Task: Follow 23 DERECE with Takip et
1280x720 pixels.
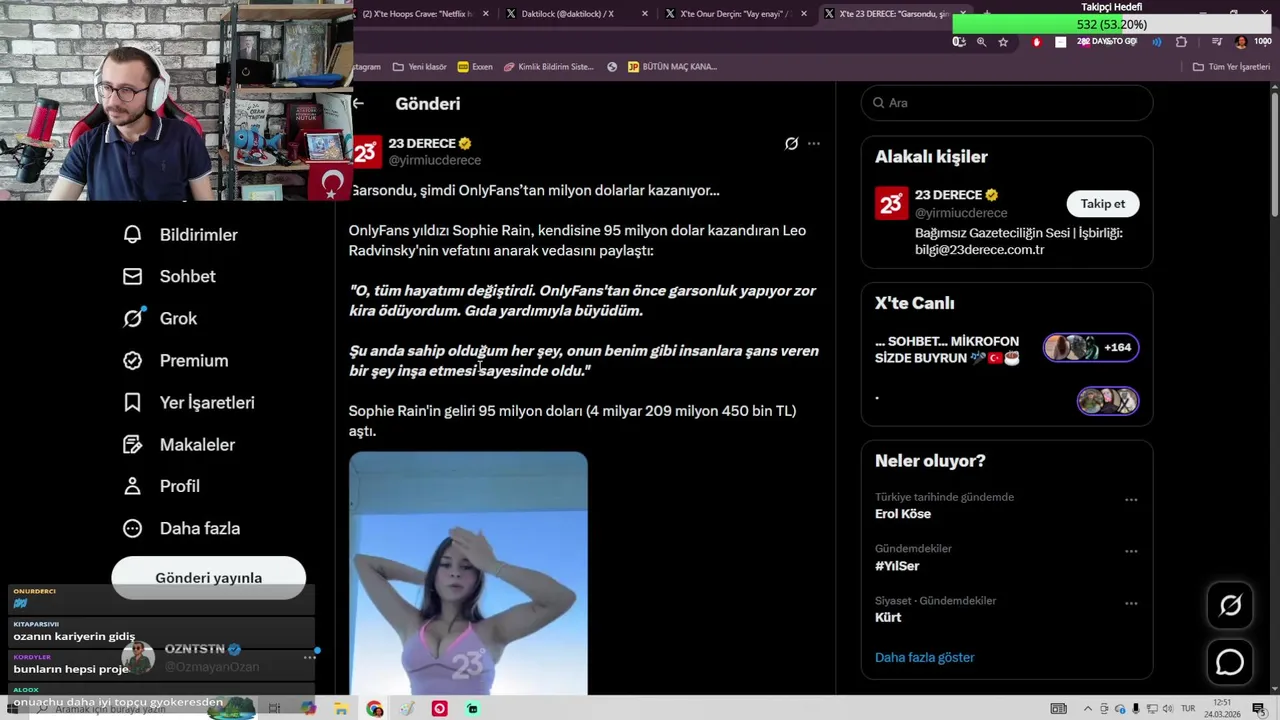Action: [x=1102, y=204]
